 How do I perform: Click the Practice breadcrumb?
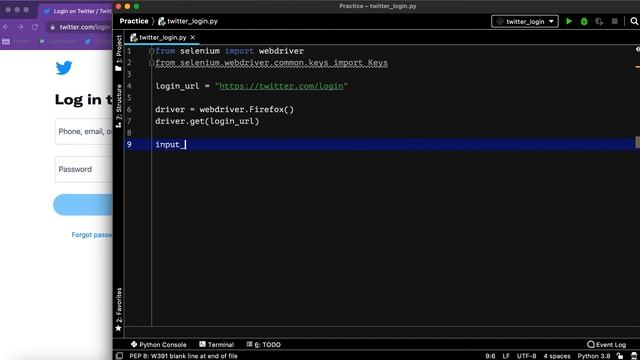coord(134,21)
